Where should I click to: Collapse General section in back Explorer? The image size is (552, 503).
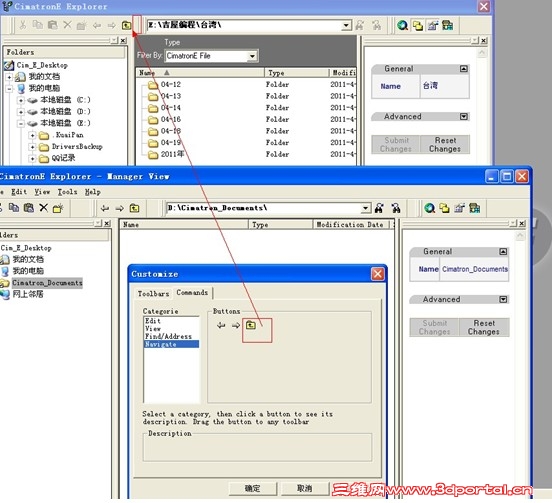(464, 69)
